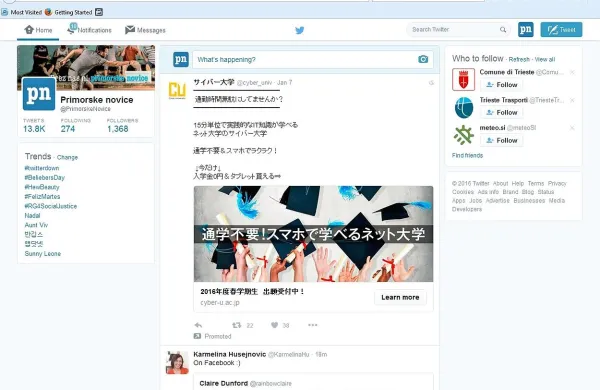View the 274 following count
The width and height of the screenshot is (600, 390).
tap(75, 126)
